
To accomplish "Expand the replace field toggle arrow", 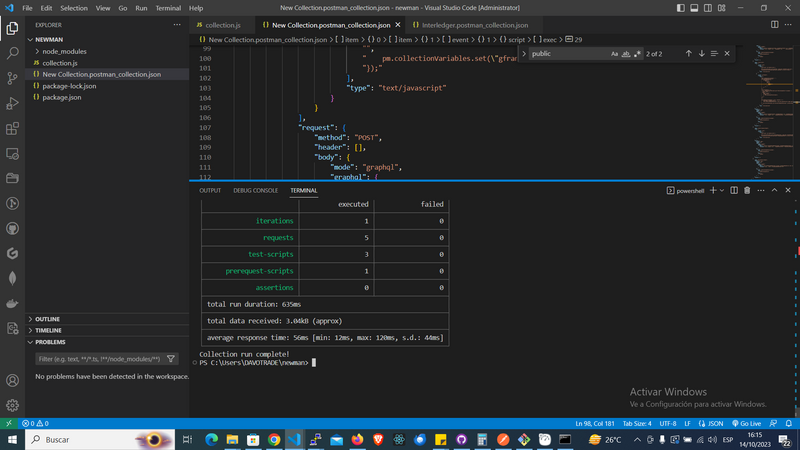I will tap(524, 54).
